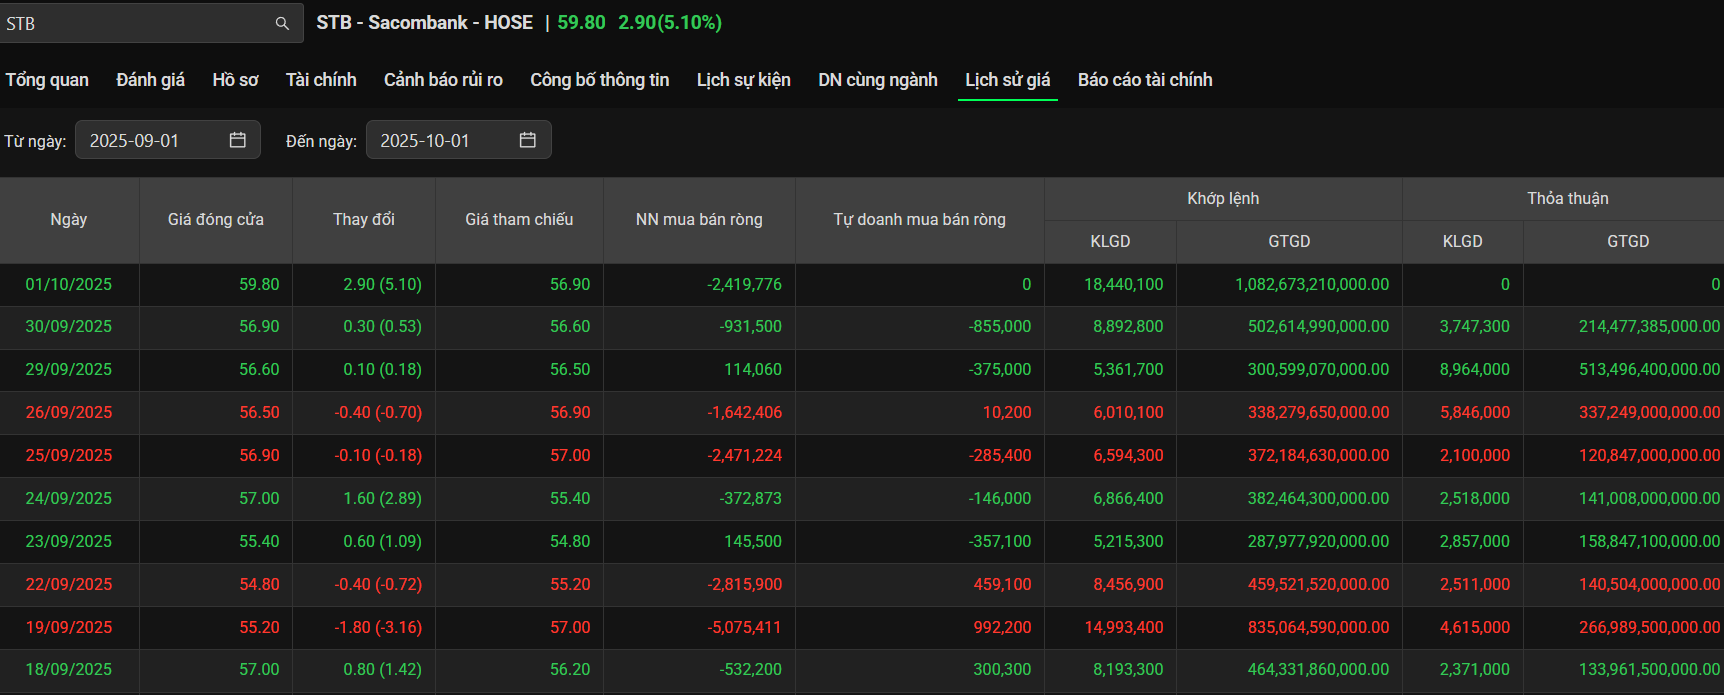Open the 'Đến ngày' calendar picker icon
This screenshot has width=1724, height=695.
(528, 140)
